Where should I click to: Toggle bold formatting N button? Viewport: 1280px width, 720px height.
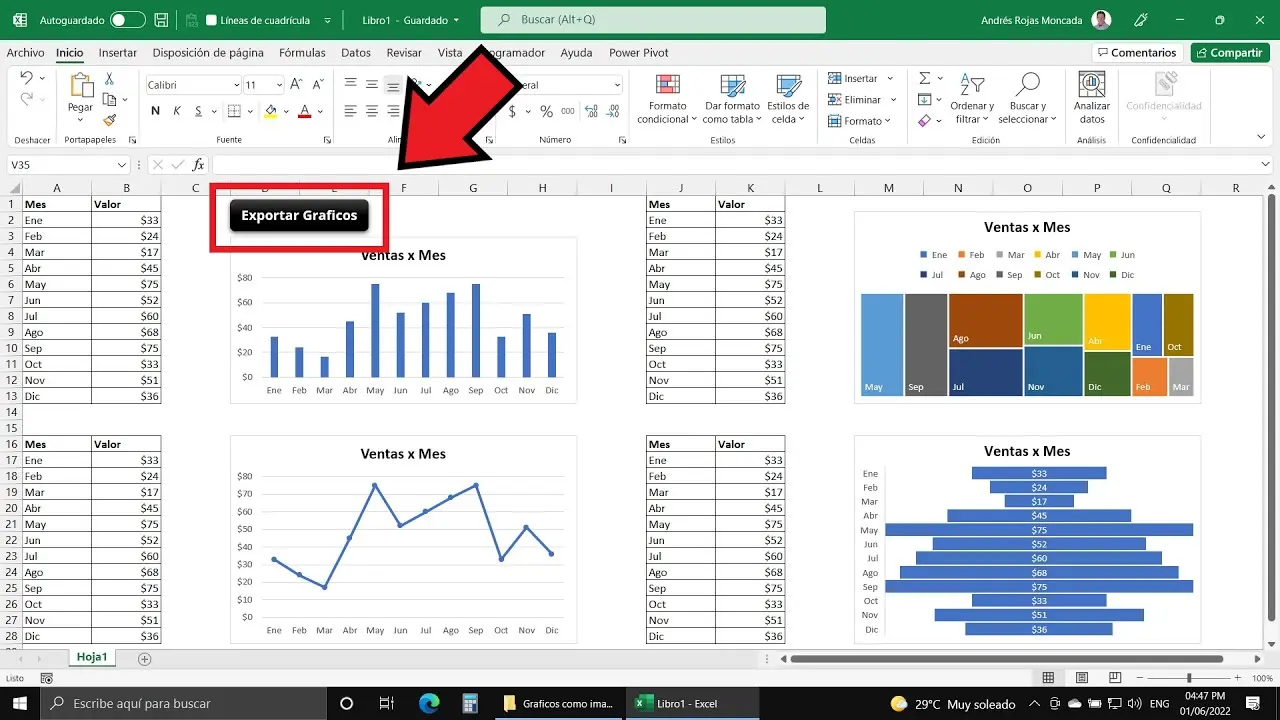(x=155, y=112)
